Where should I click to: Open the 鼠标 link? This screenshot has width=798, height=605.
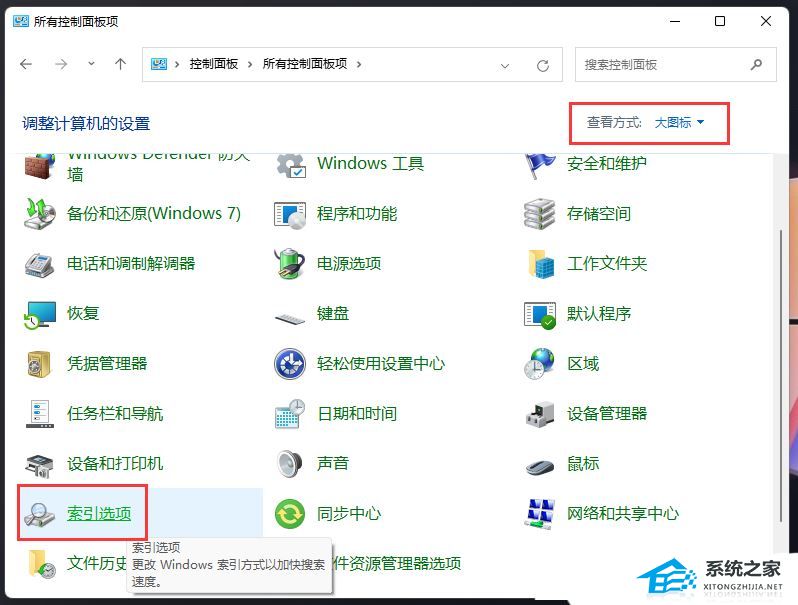click(583, 464)
